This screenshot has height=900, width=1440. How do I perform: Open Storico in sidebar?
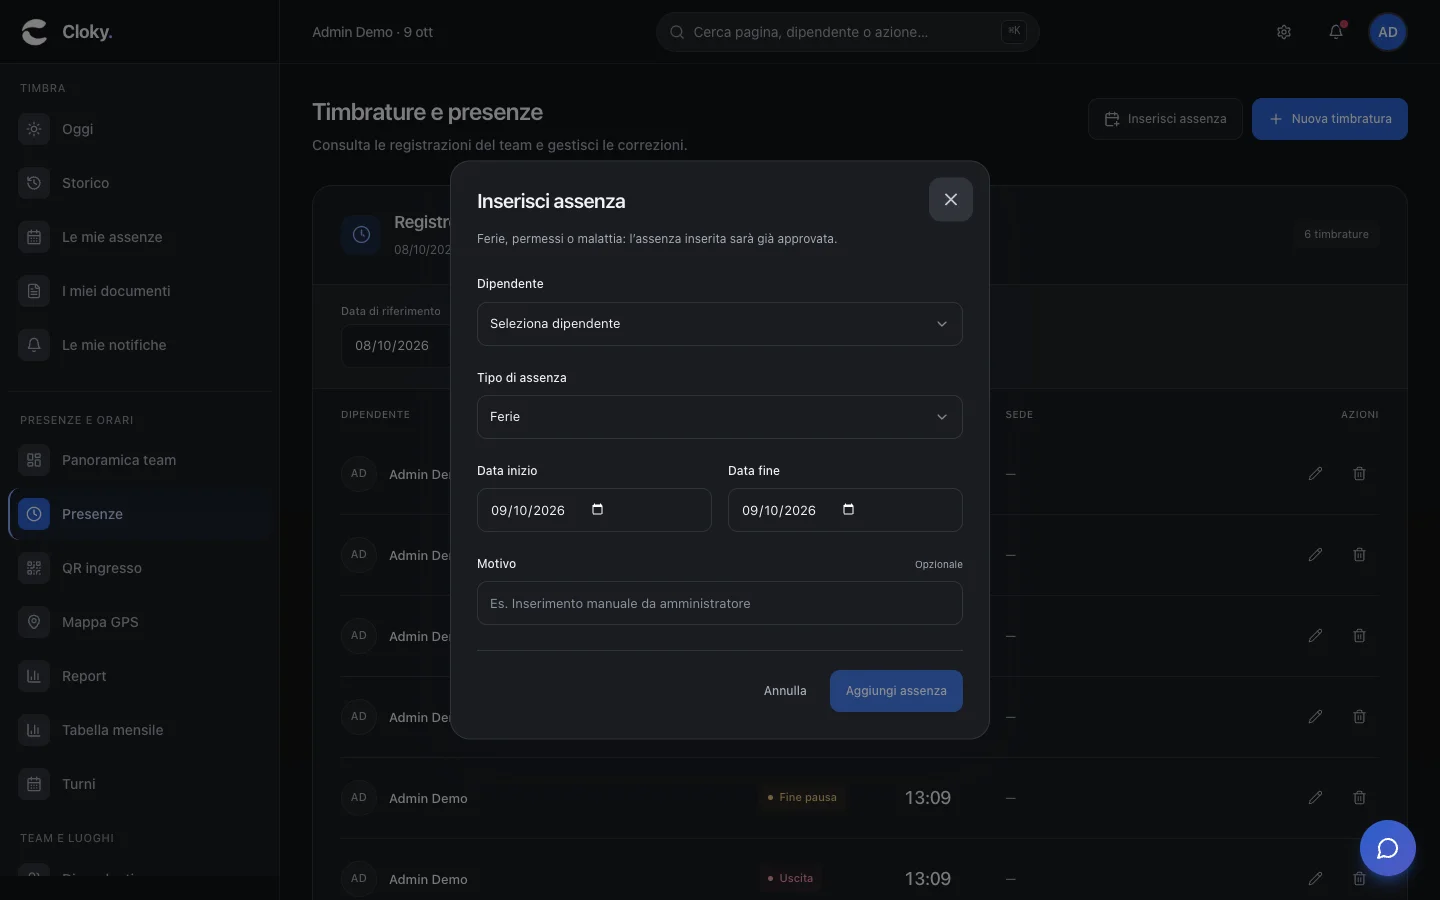point(140,183)
